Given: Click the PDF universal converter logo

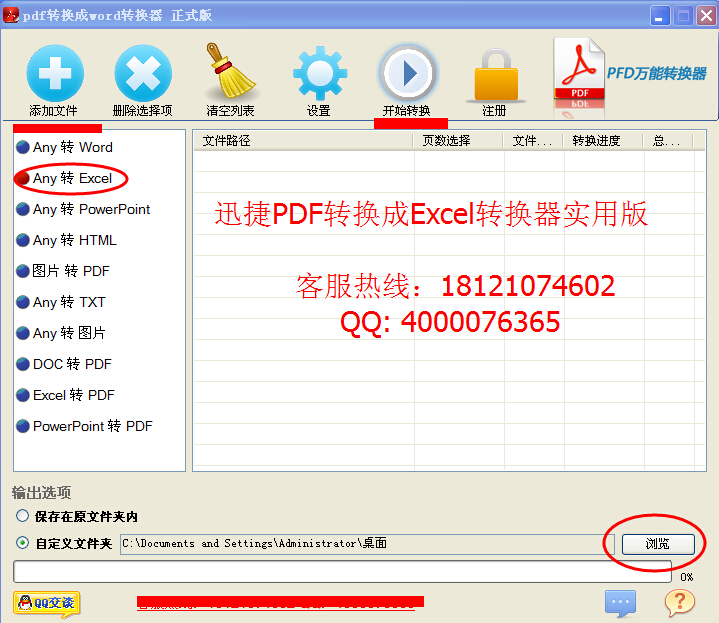Looking at the screenshot, I should pos(631,76).
